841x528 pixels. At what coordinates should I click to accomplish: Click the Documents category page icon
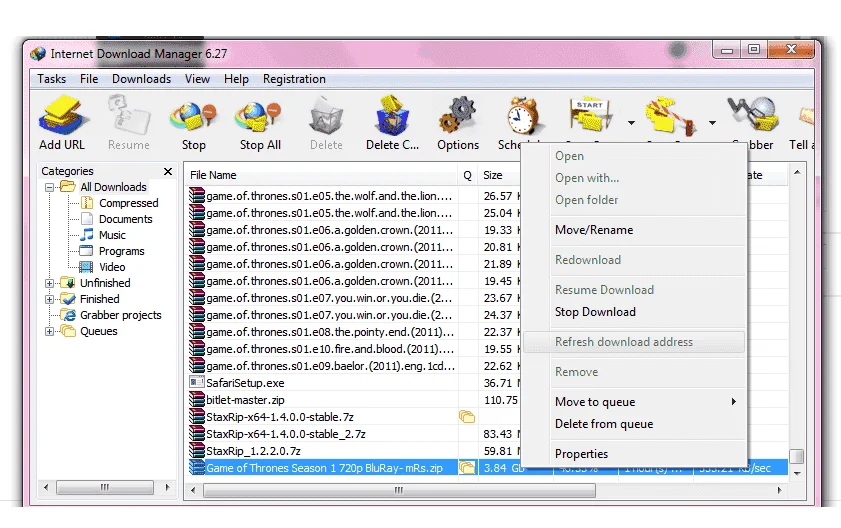click(x=87, y=219)
